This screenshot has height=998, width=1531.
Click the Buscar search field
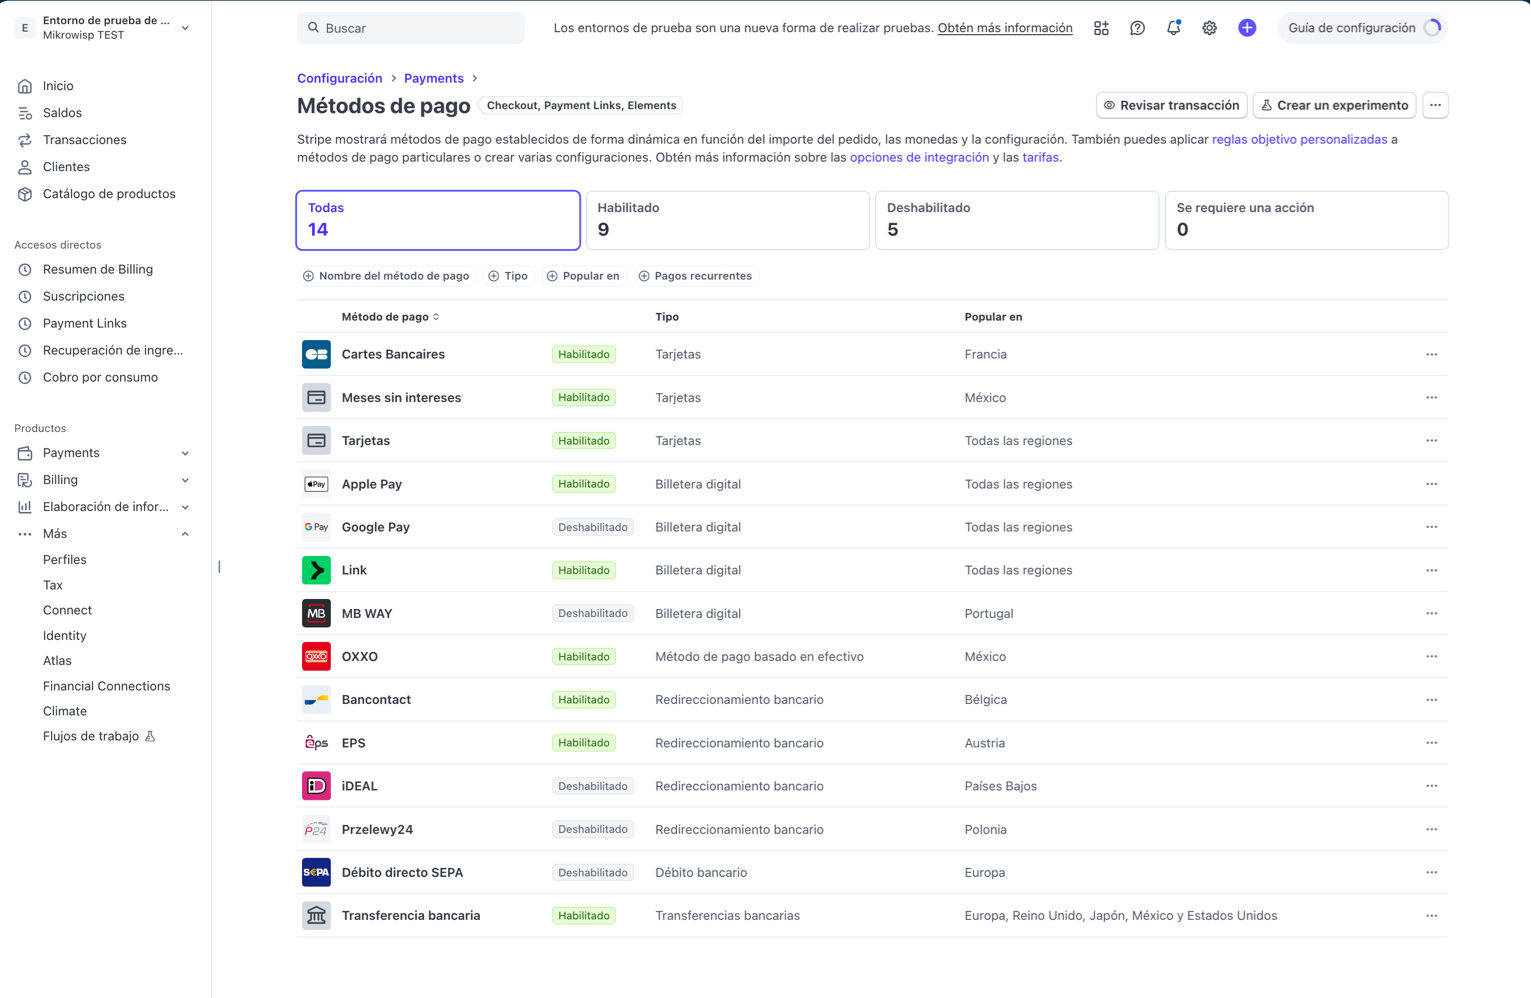[x=411, y=28]
